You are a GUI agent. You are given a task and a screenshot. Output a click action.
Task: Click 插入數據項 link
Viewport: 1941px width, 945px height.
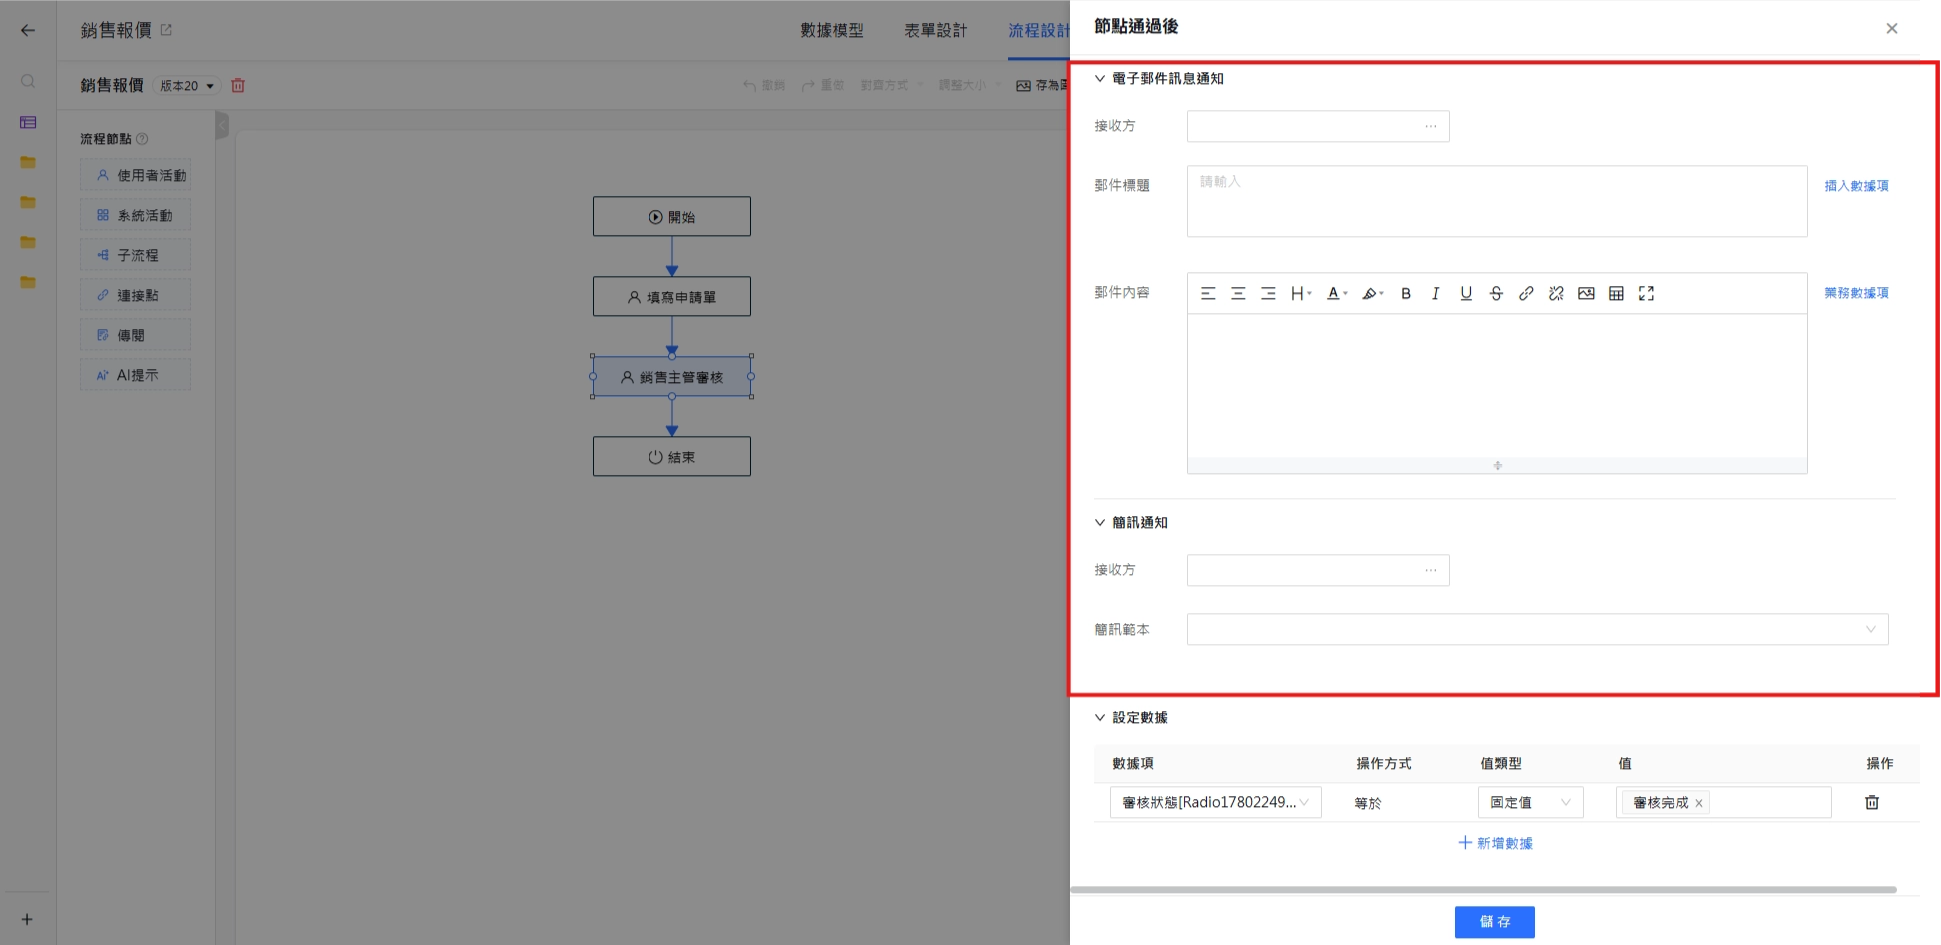pyautogui.click(x=1856, y=185)
